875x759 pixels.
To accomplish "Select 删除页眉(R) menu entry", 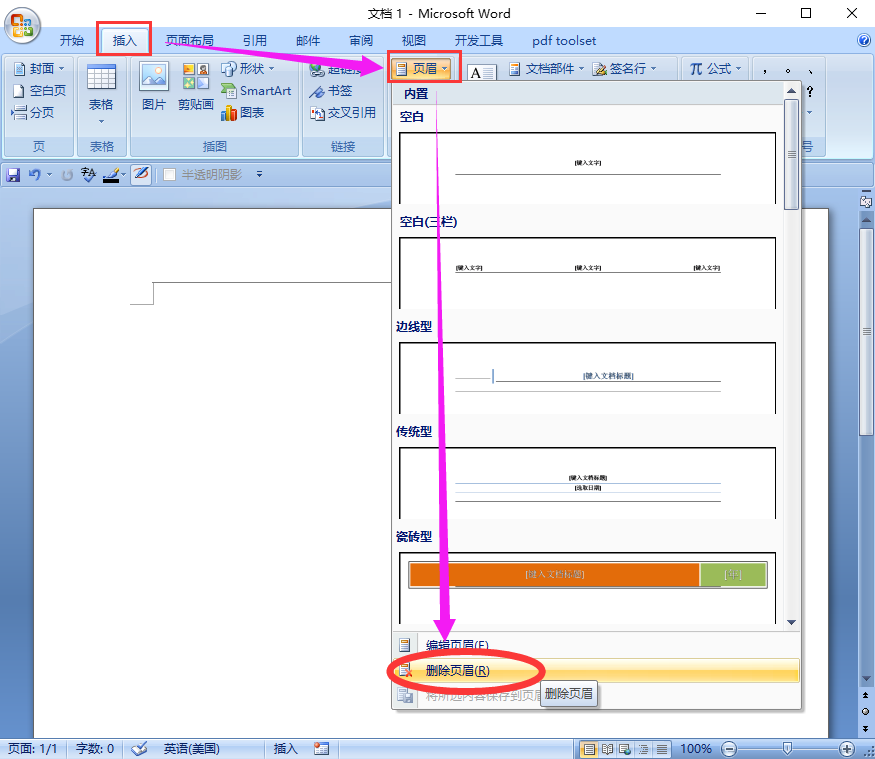I will click(596, 670).
